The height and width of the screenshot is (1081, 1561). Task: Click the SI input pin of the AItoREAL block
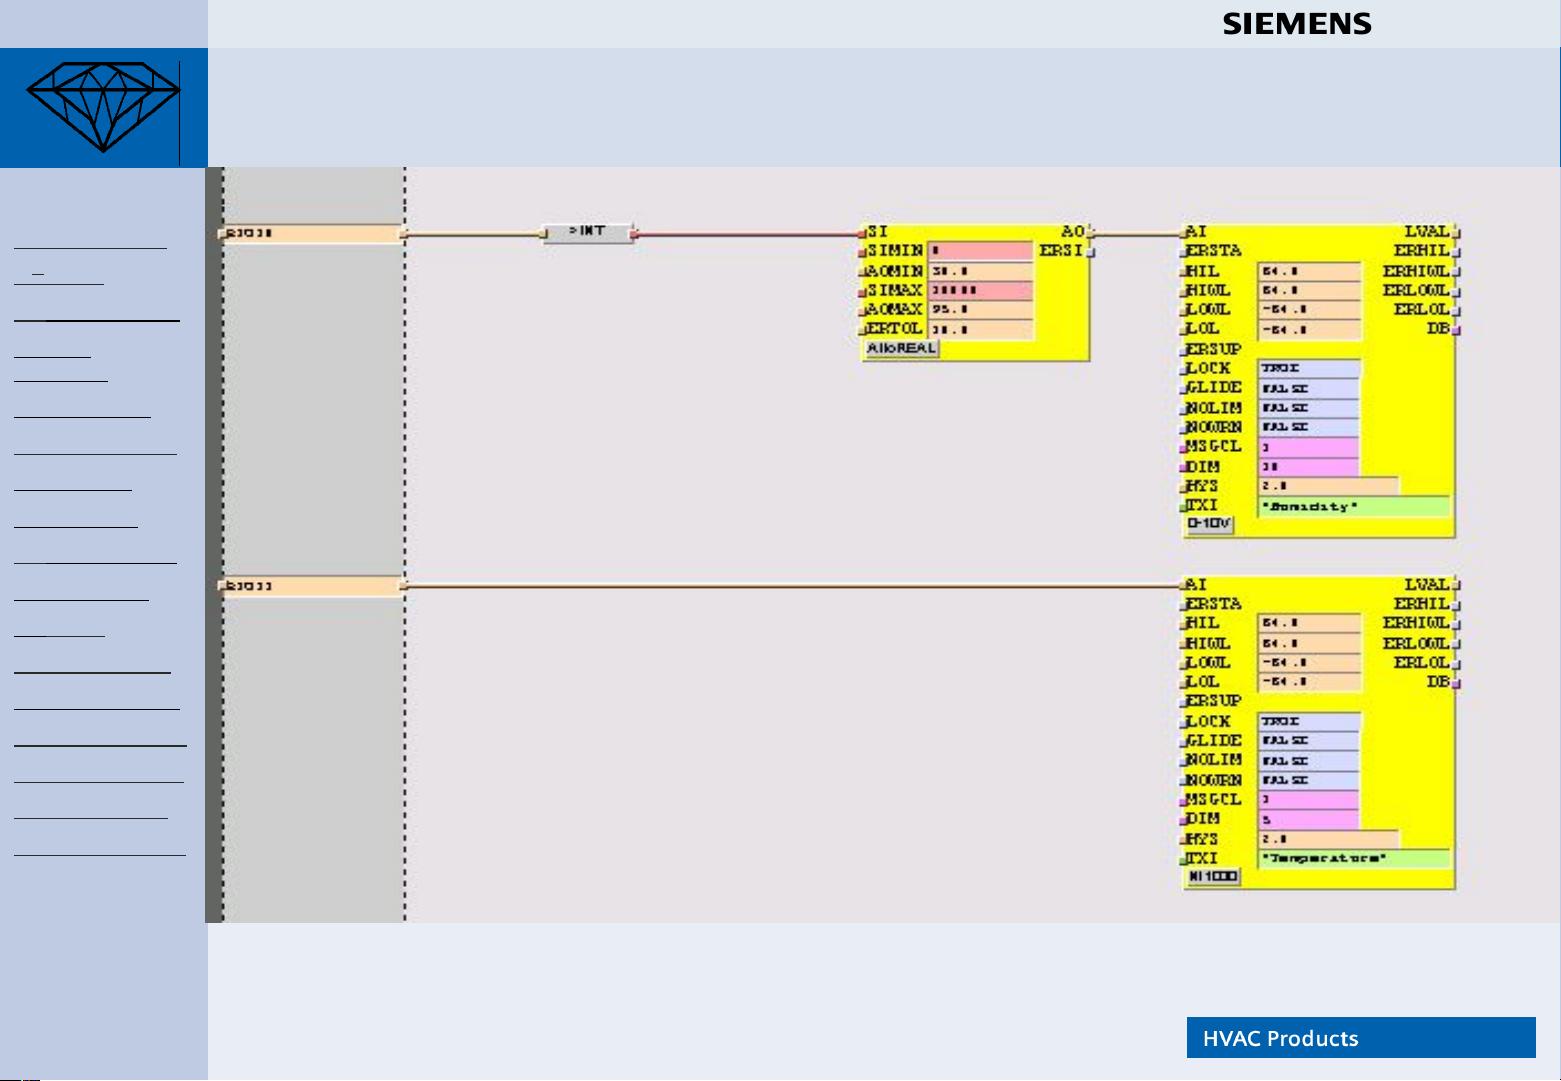[866, 233]
